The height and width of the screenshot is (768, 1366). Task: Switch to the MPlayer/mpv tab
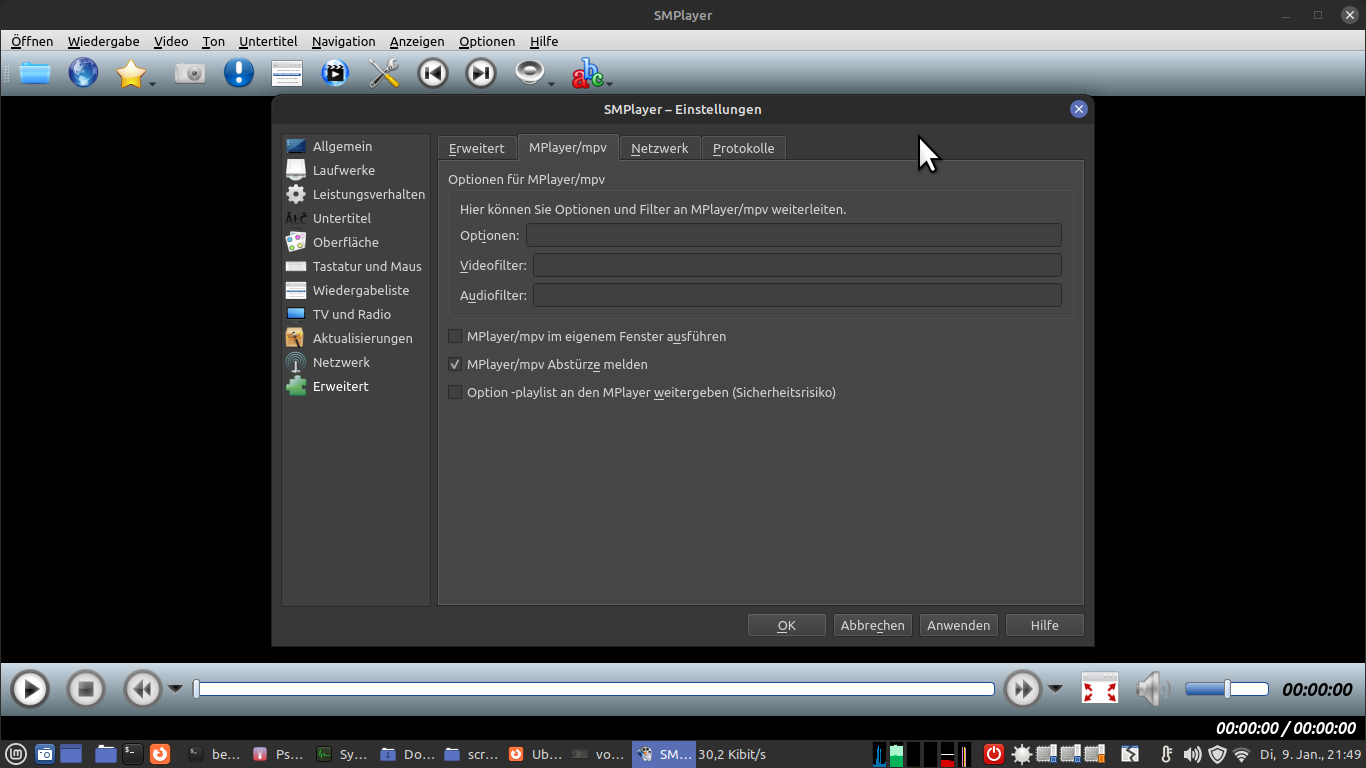point(568,147)
